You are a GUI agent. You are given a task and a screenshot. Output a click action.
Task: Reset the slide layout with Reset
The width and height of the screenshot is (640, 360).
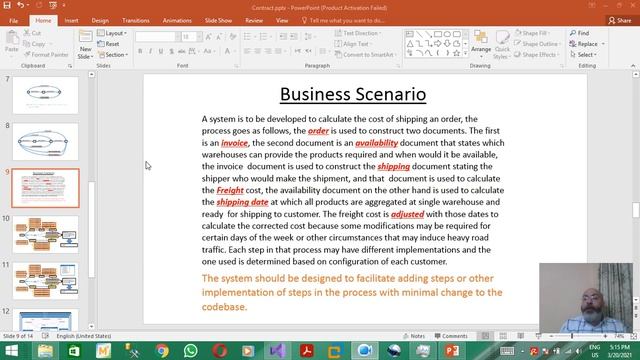(109, 44)
